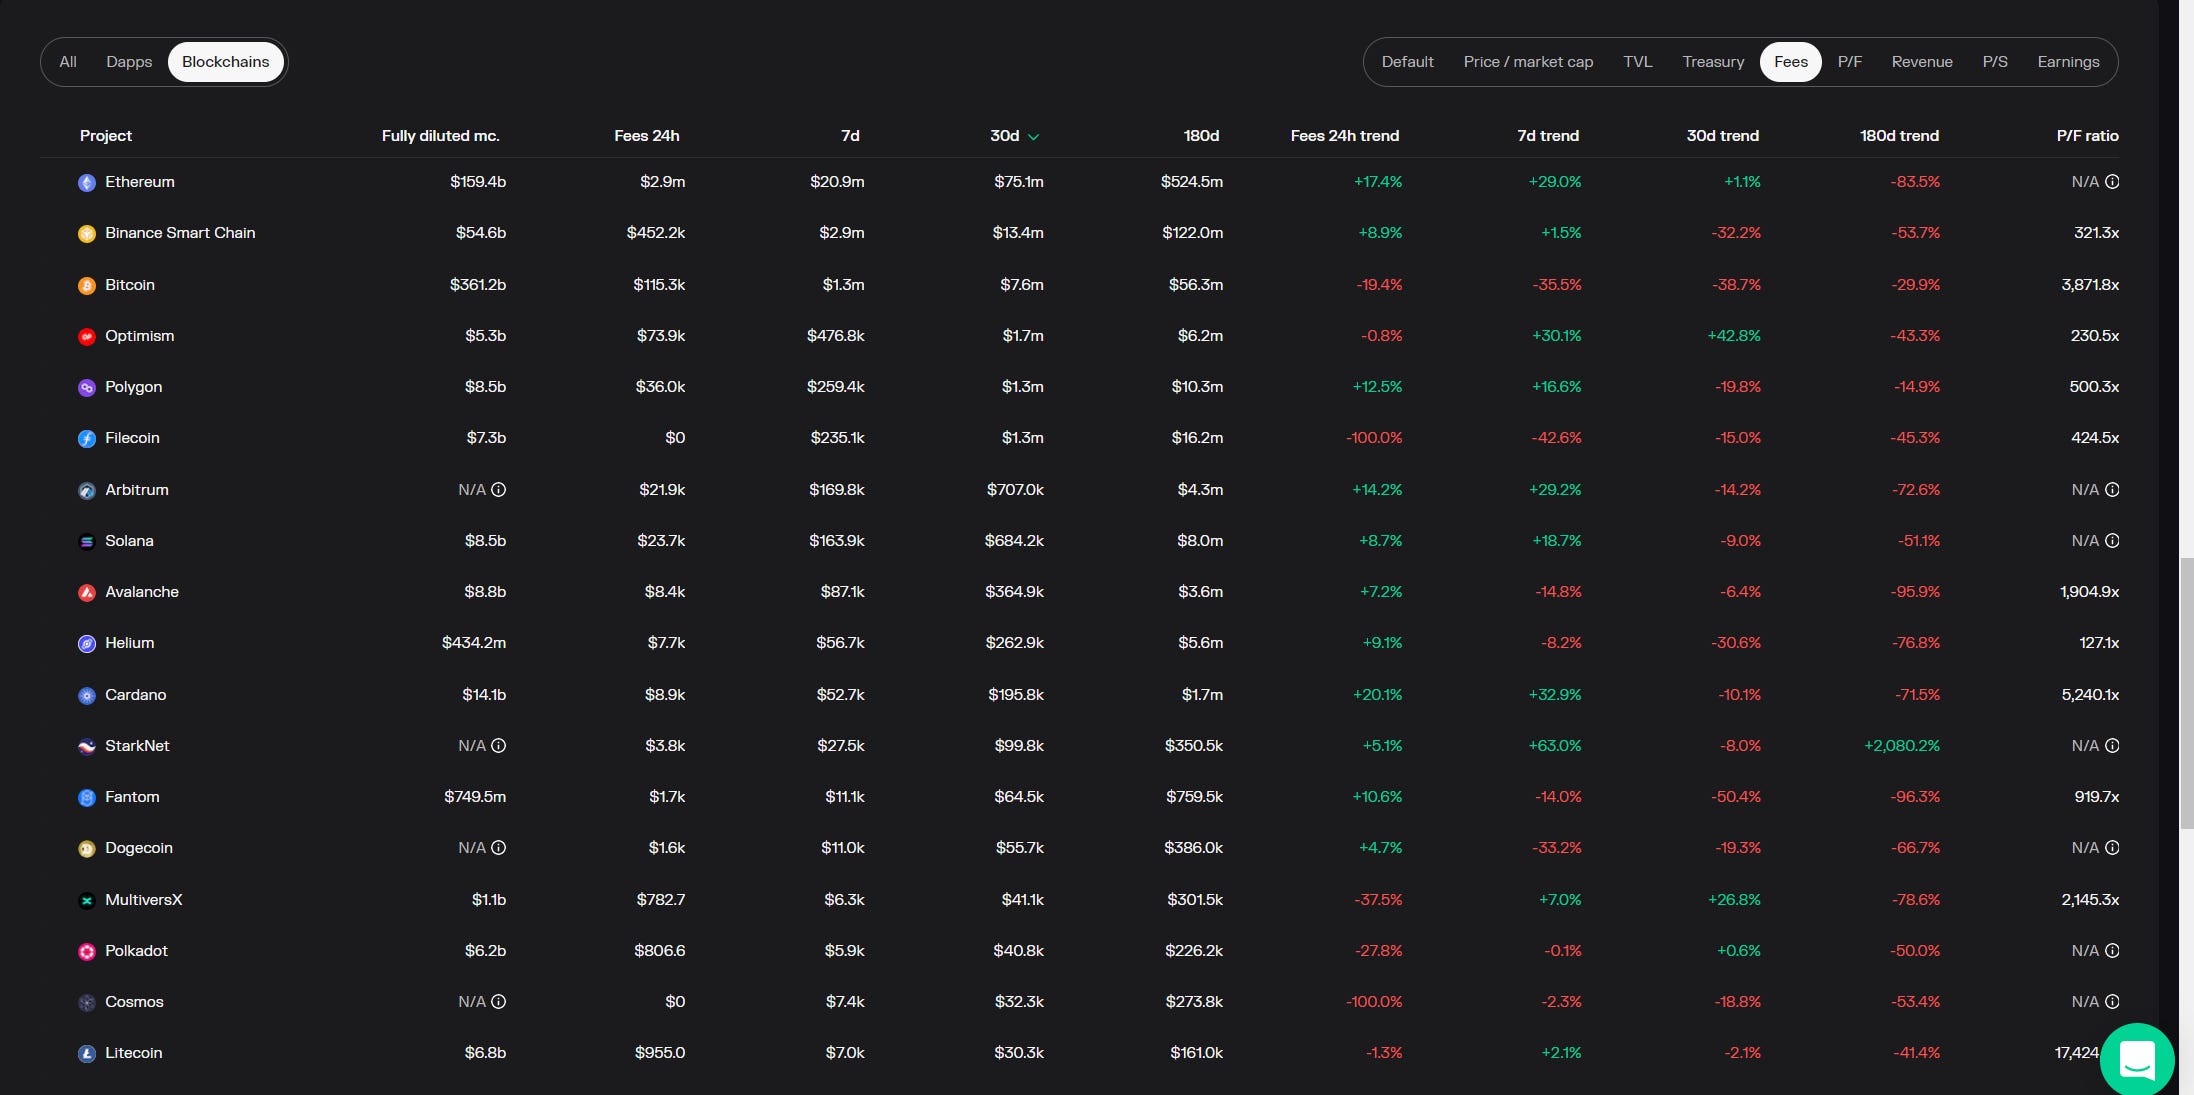Sort by Fully diluted mc. column
This screenshot has height=1095, width=2194.
pos(440,136)
